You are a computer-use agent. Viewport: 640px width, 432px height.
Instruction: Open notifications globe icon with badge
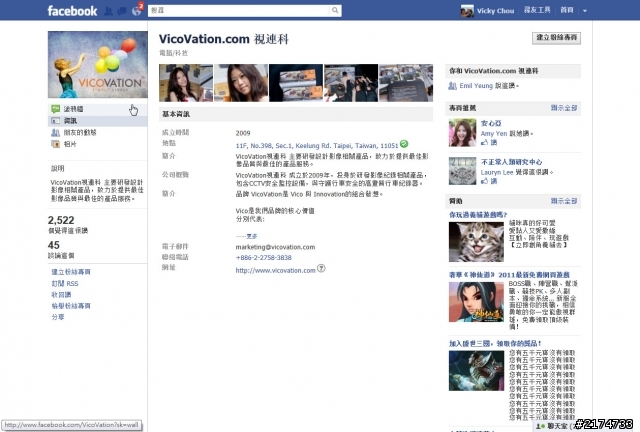[x=137, y=11]
